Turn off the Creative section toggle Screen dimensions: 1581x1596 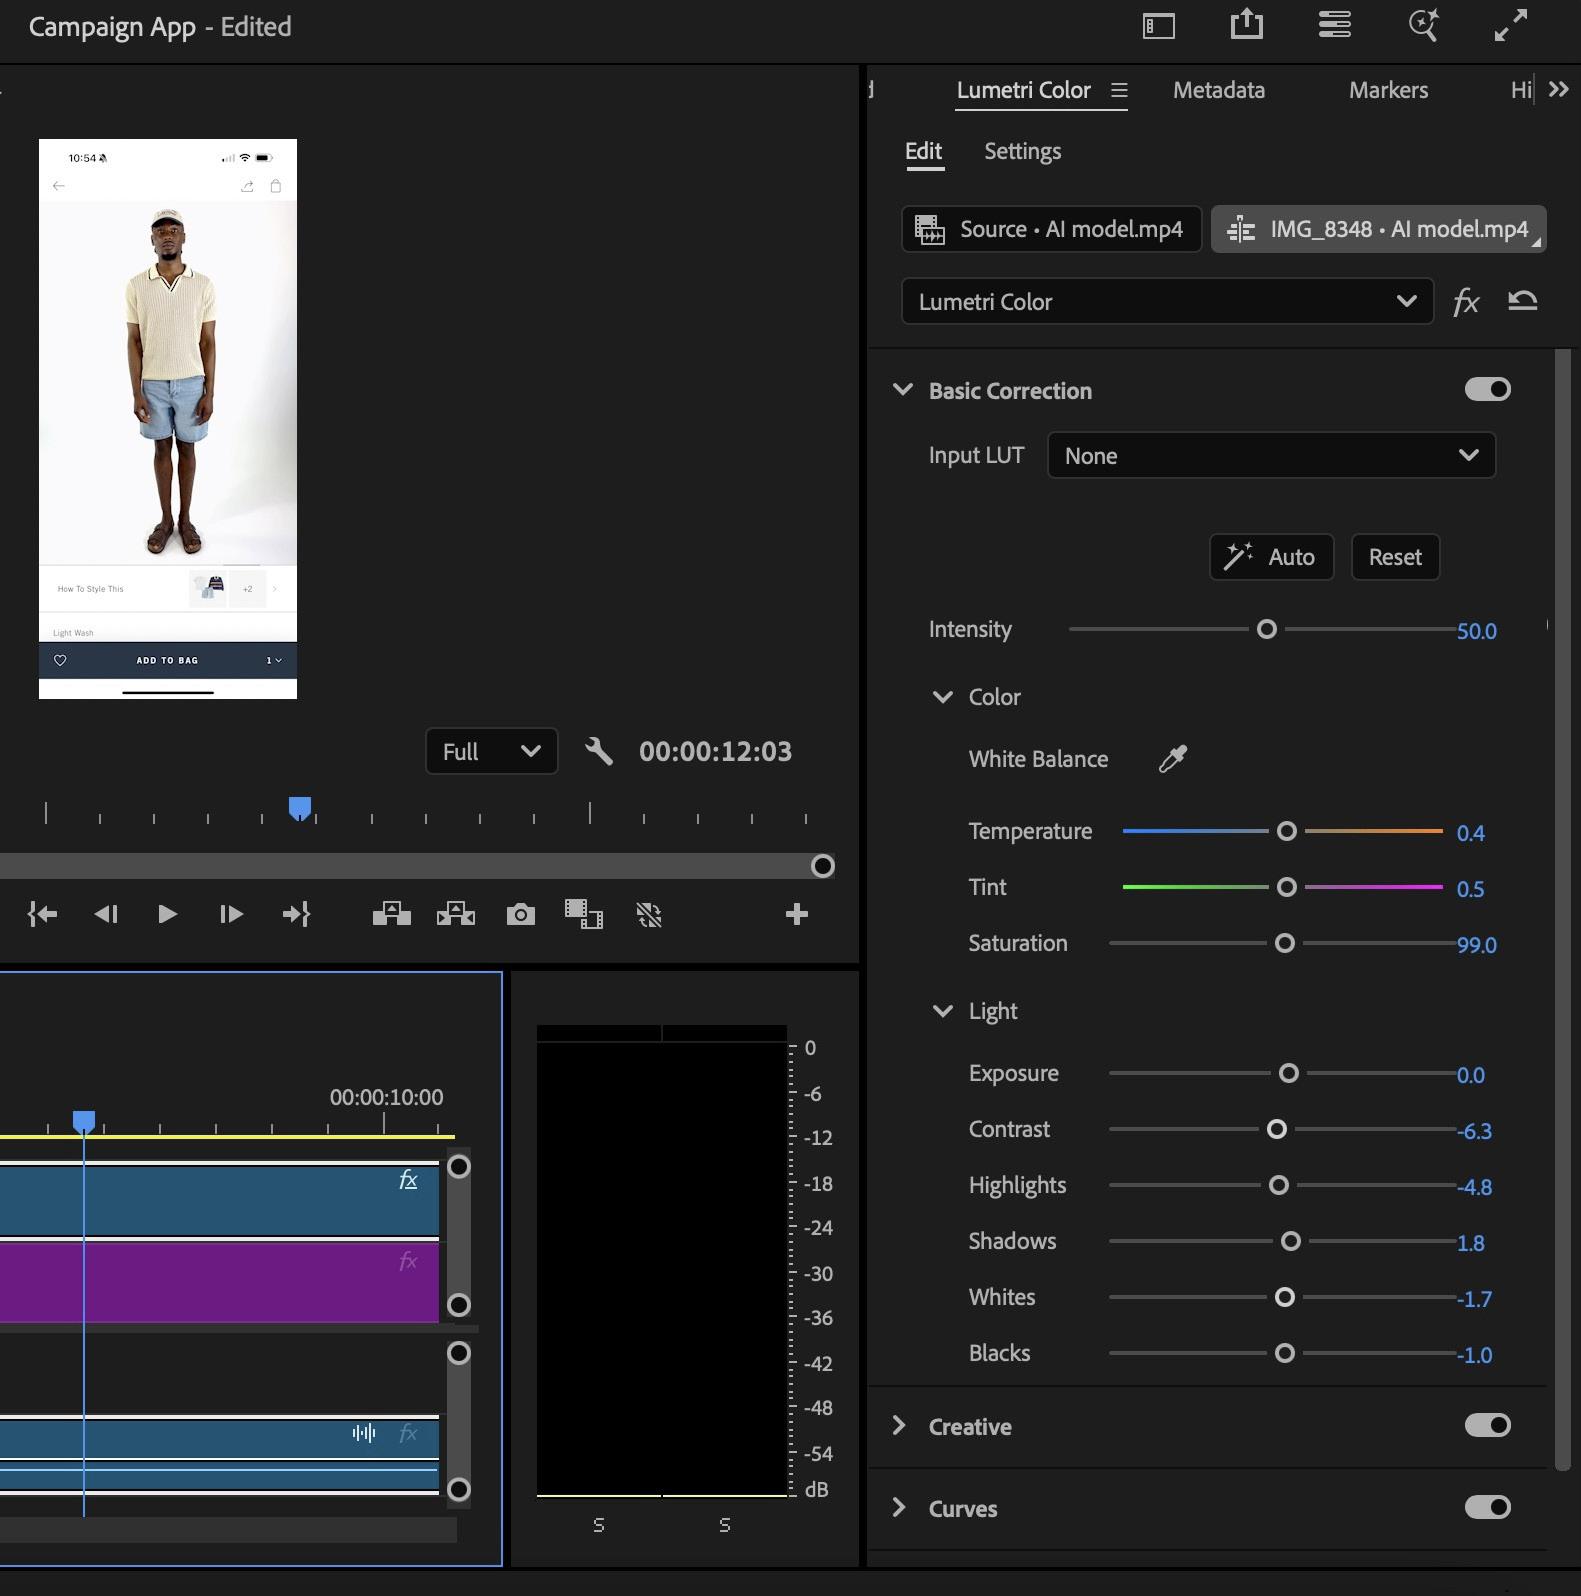click(x=1487, y=1426)
